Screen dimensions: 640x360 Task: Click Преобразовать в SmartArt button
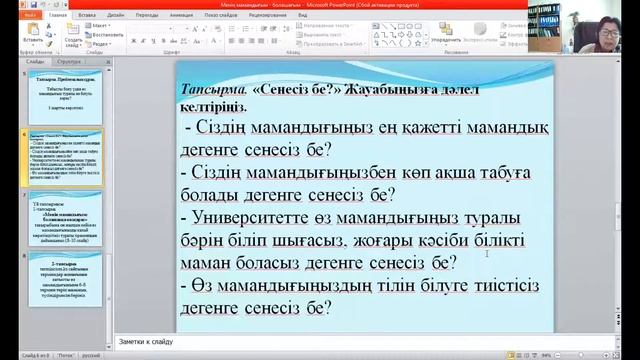pos(330,44)
